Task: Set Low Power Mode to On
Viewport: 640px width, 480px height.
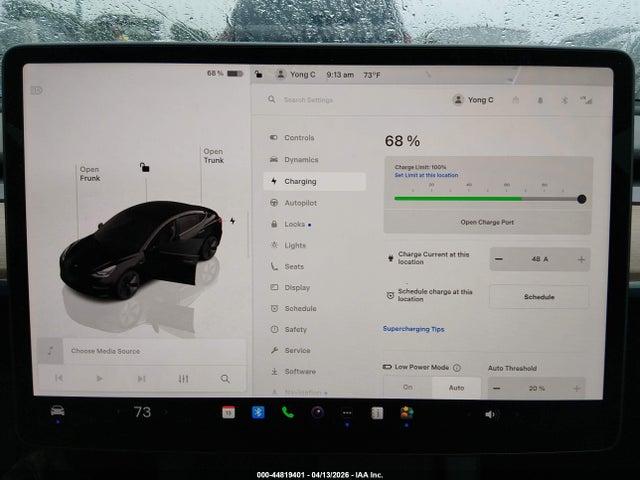Action: (408, 387)
